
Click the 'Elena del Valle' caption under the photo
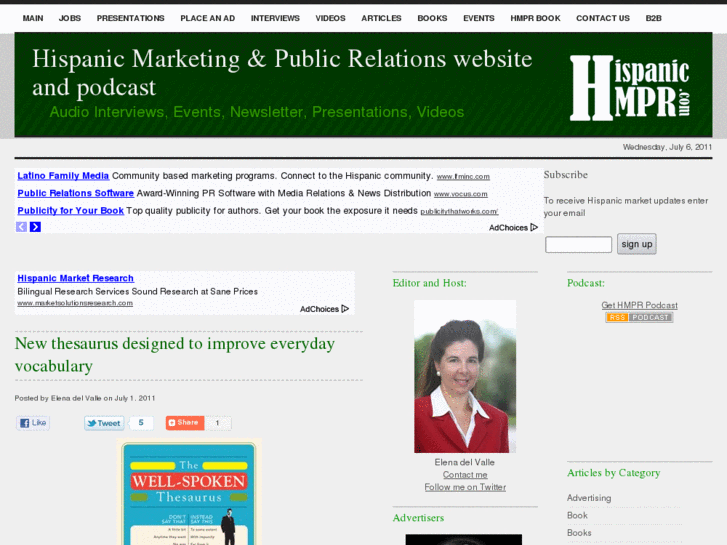[465, 462]
